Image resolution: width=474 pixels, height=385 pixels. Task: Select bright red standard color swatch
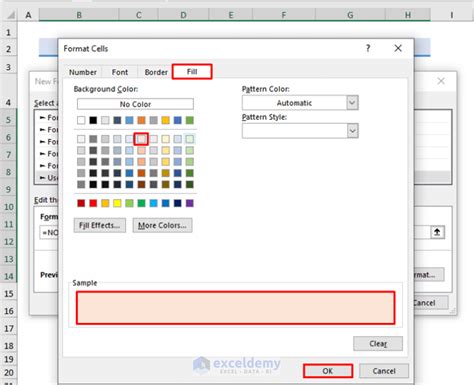pos(93,203)
